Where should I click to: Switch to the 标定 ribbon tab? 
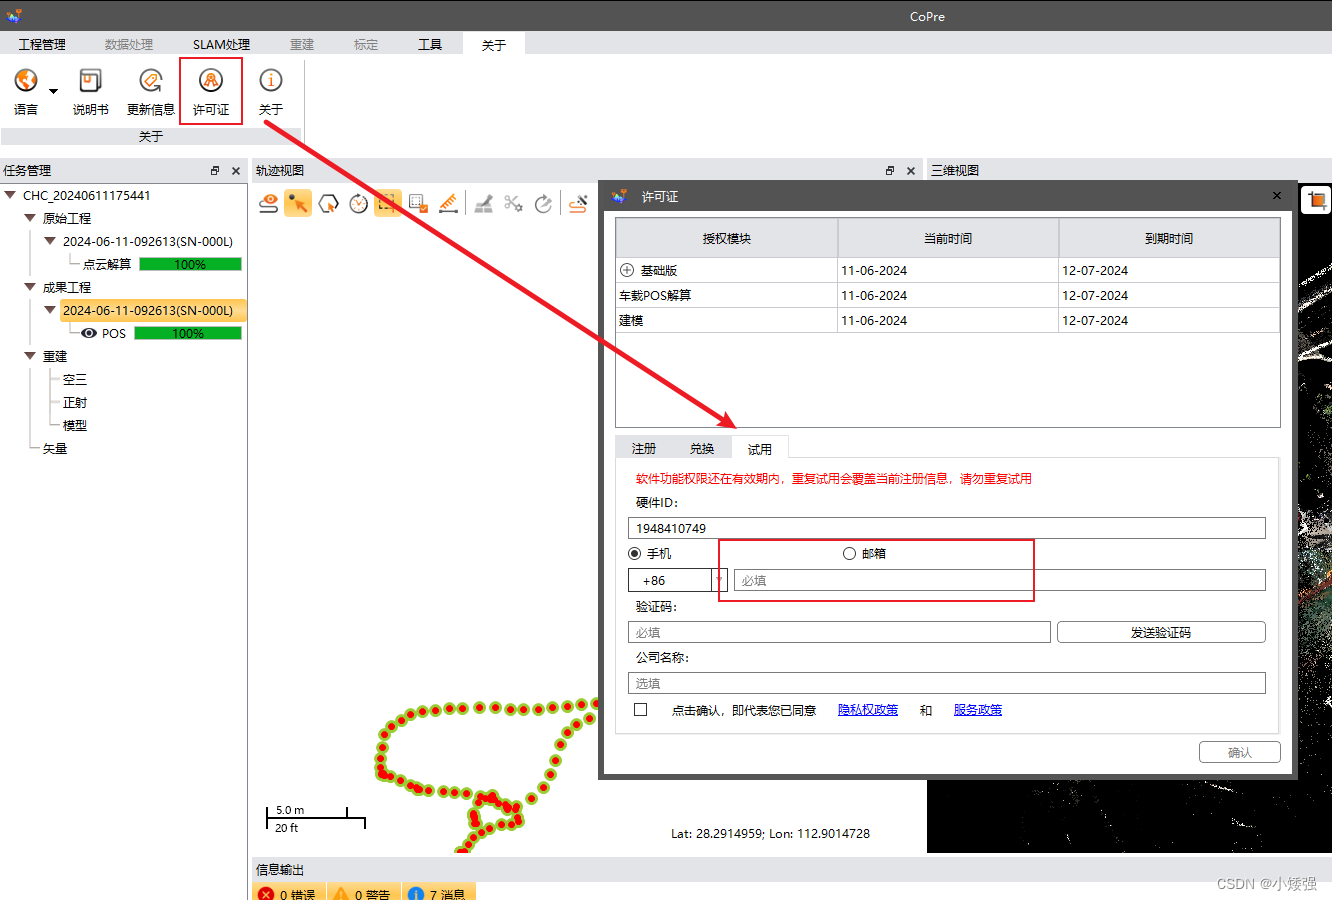pyautogui.click(x=366, y=44)
